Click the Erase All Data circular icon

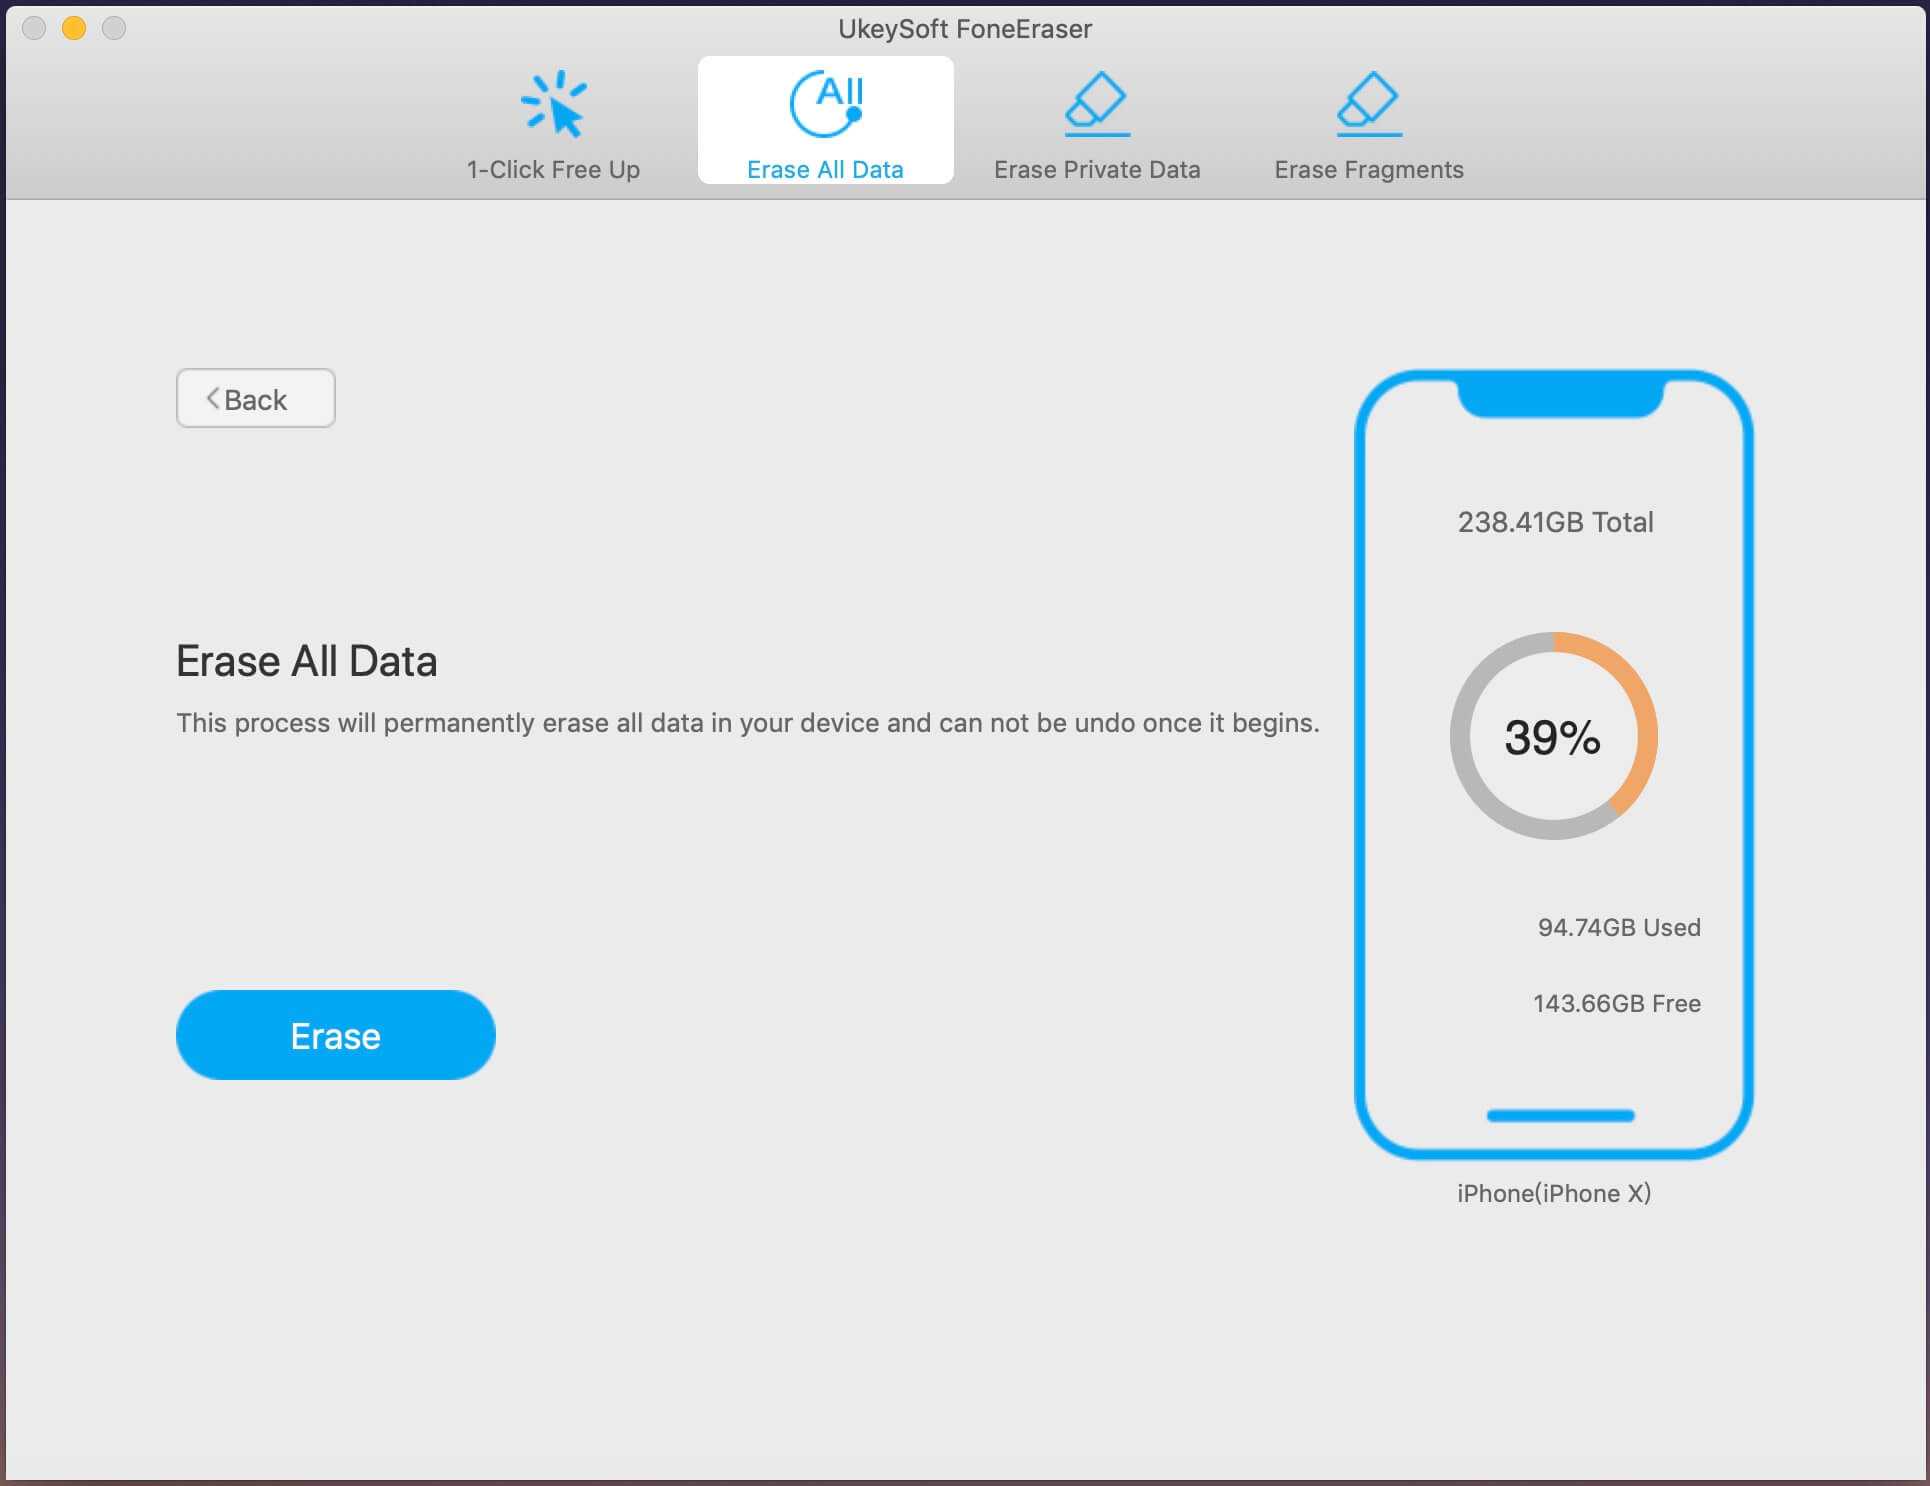(825, 104)
